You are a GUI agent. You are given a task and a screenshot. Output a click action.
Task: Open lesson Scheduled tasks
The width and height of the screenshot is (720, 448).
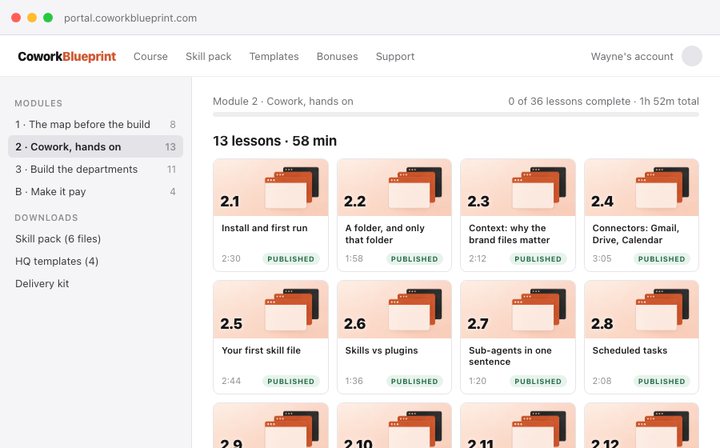point(630,350)
